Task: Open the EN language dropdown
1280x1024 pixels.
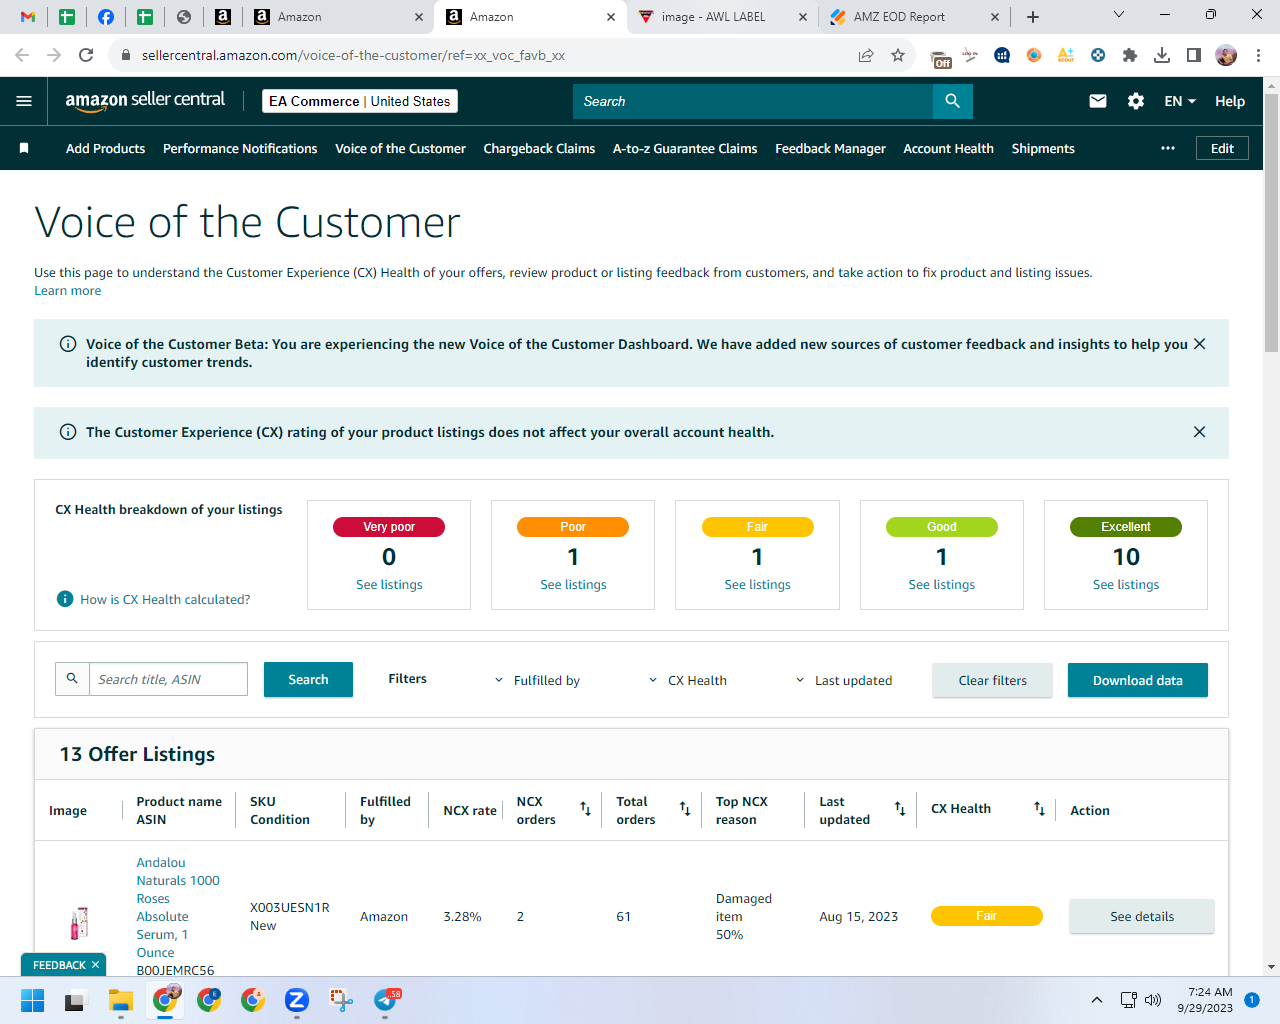Action: (1180, 101)
